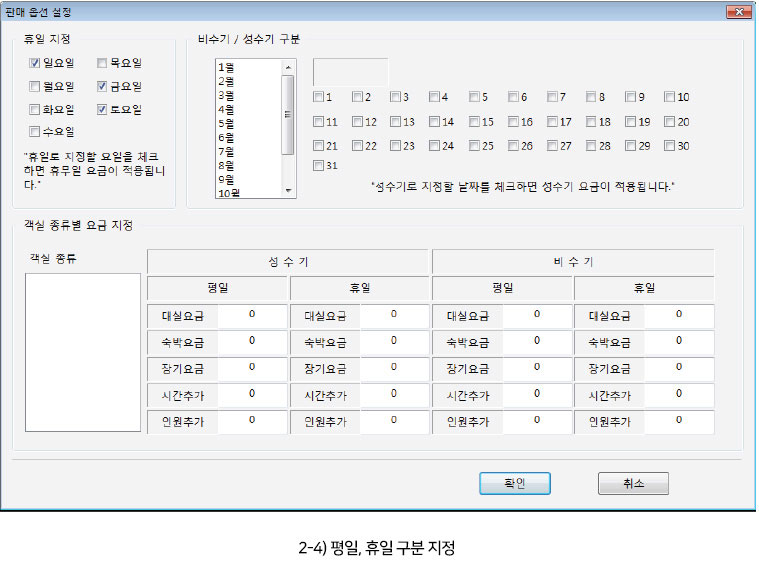Viewport: 759px width, 570px height.
Task: Uncheck the 금요일 holiday checkbox
Action: click(x=102, y=87)
